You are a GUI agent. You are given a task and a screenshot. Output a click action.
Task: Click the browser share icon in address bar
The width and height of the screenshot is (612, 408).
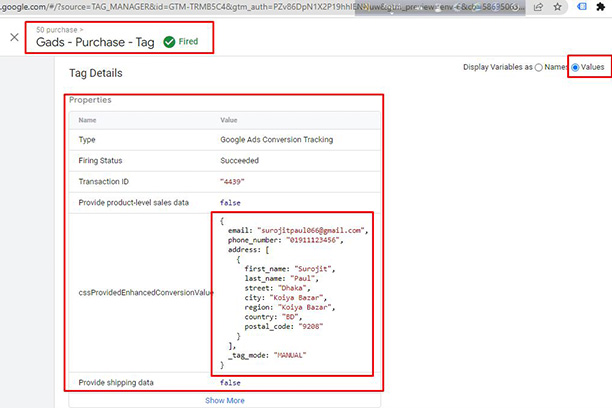click(x=538, y=7)
